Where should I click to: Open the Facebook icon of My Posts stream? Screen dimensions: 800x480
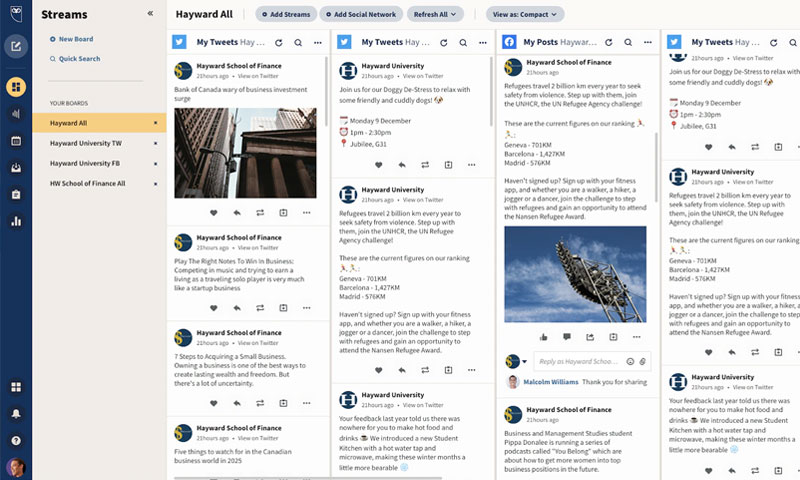tap(509, 42)
